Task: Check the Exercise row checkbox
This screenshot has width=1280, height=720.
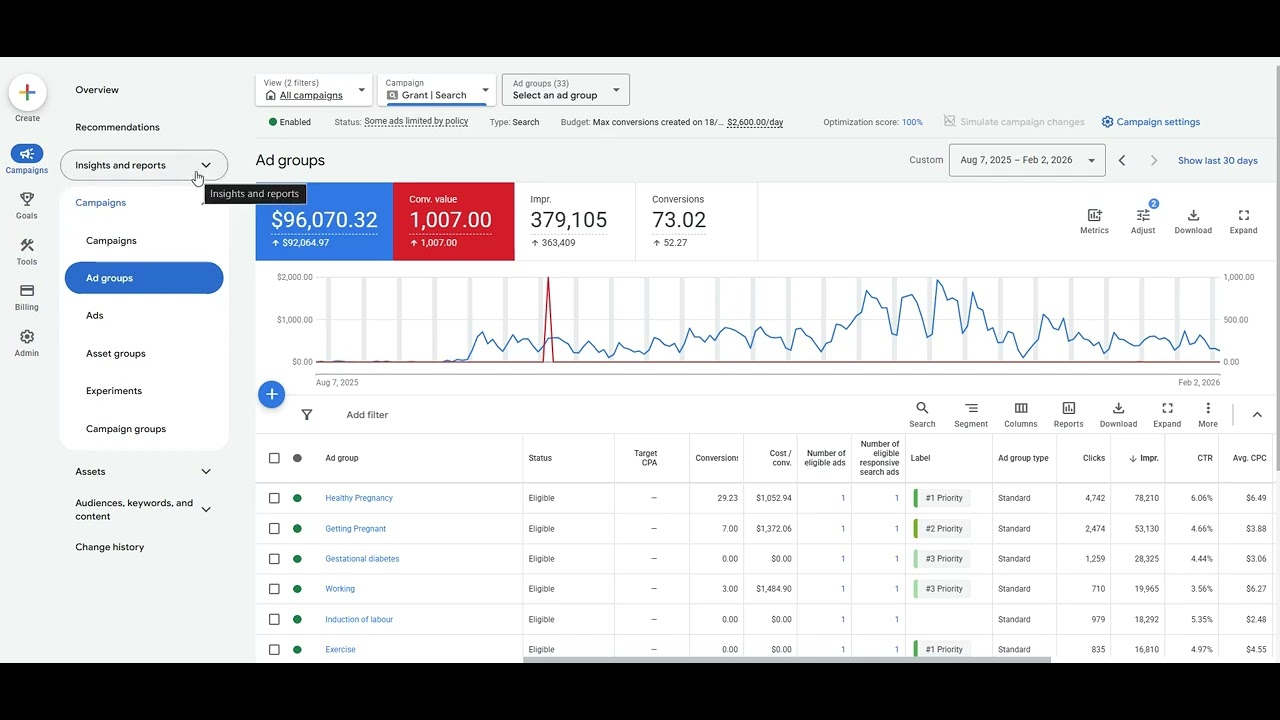Action: coord(274,649)
